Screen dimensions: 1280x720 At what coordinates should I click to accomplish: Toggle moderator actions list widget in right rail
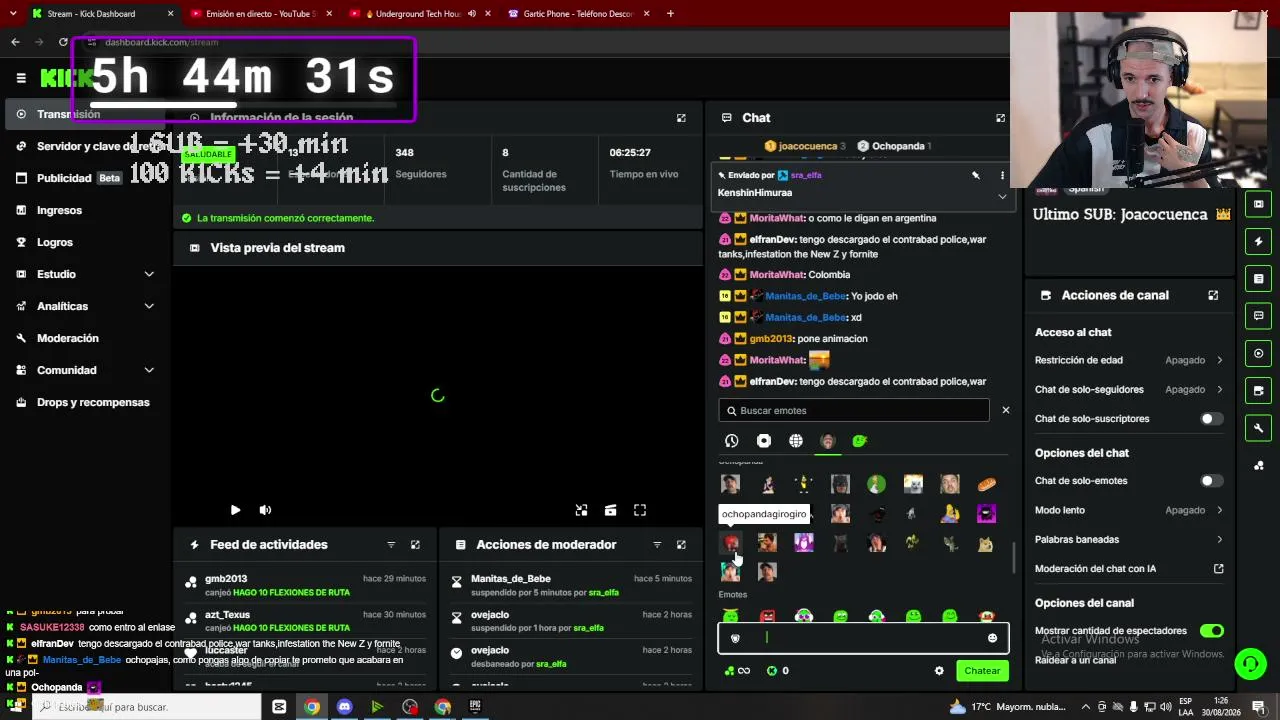[1258, 279]
